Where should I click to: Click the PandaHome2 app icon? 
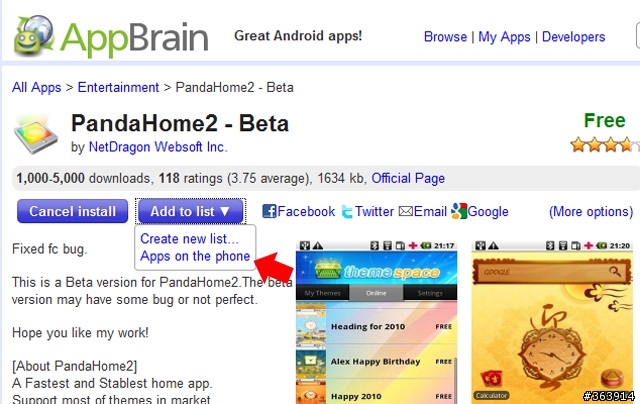[36, 135]
